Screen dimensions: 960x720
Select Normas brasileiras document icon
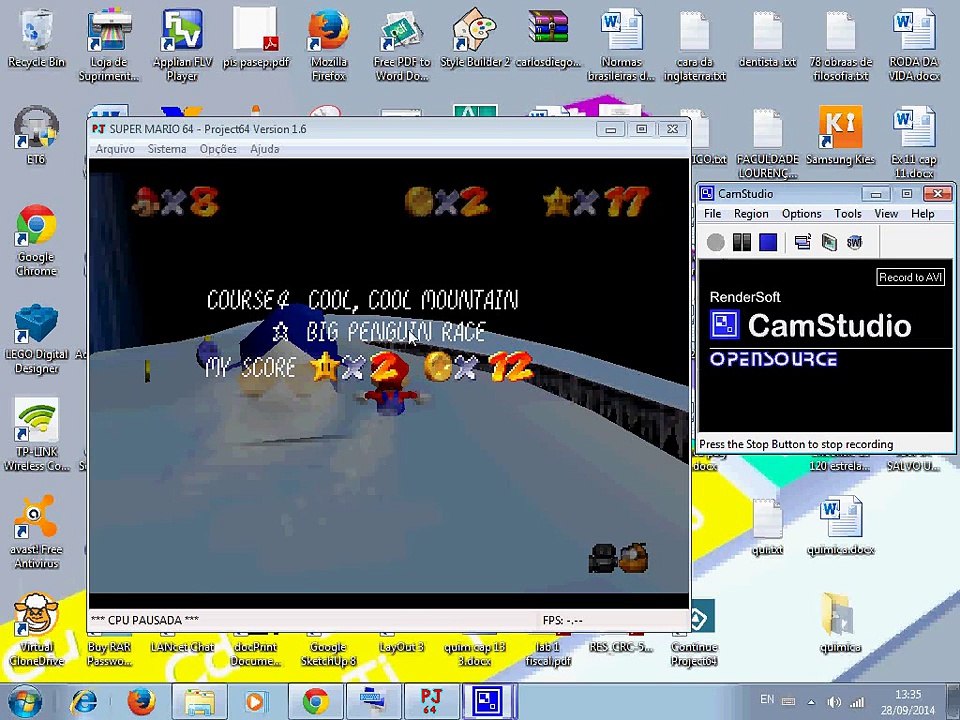[621, 45]
